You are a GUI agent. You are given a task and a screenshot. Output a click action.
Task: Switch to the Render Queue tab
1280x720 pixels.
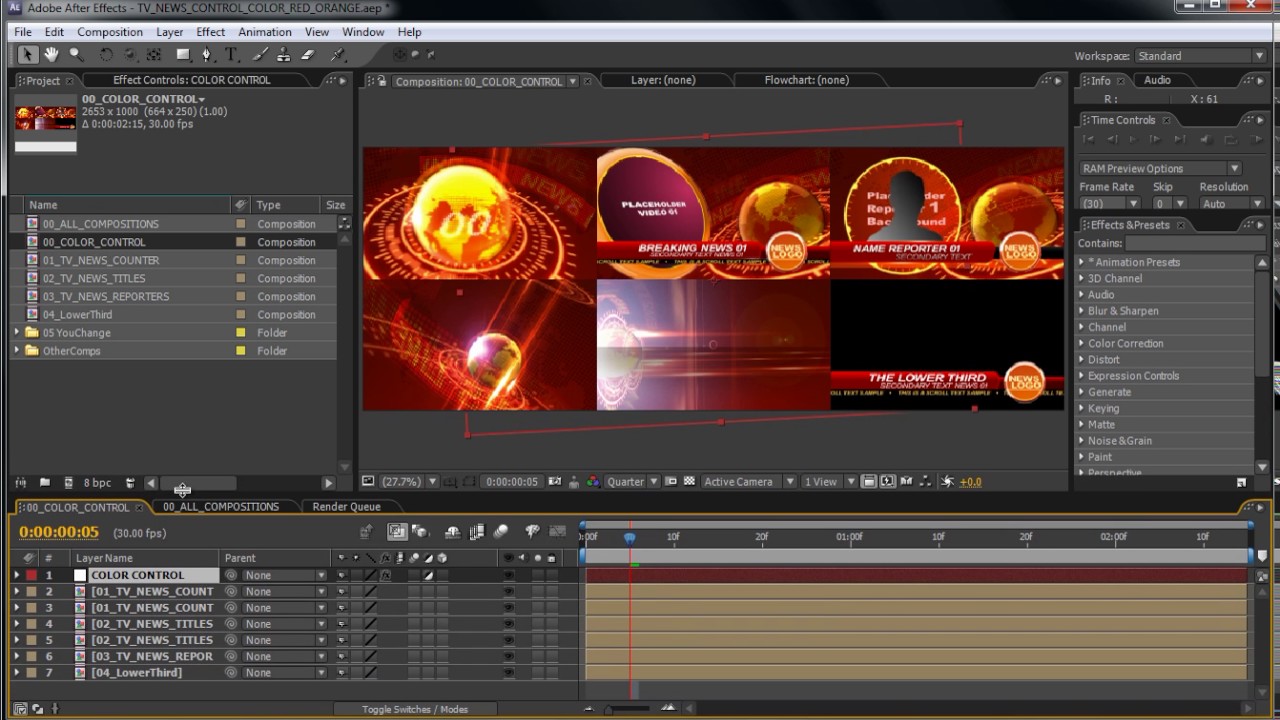[x=346, y=507]
